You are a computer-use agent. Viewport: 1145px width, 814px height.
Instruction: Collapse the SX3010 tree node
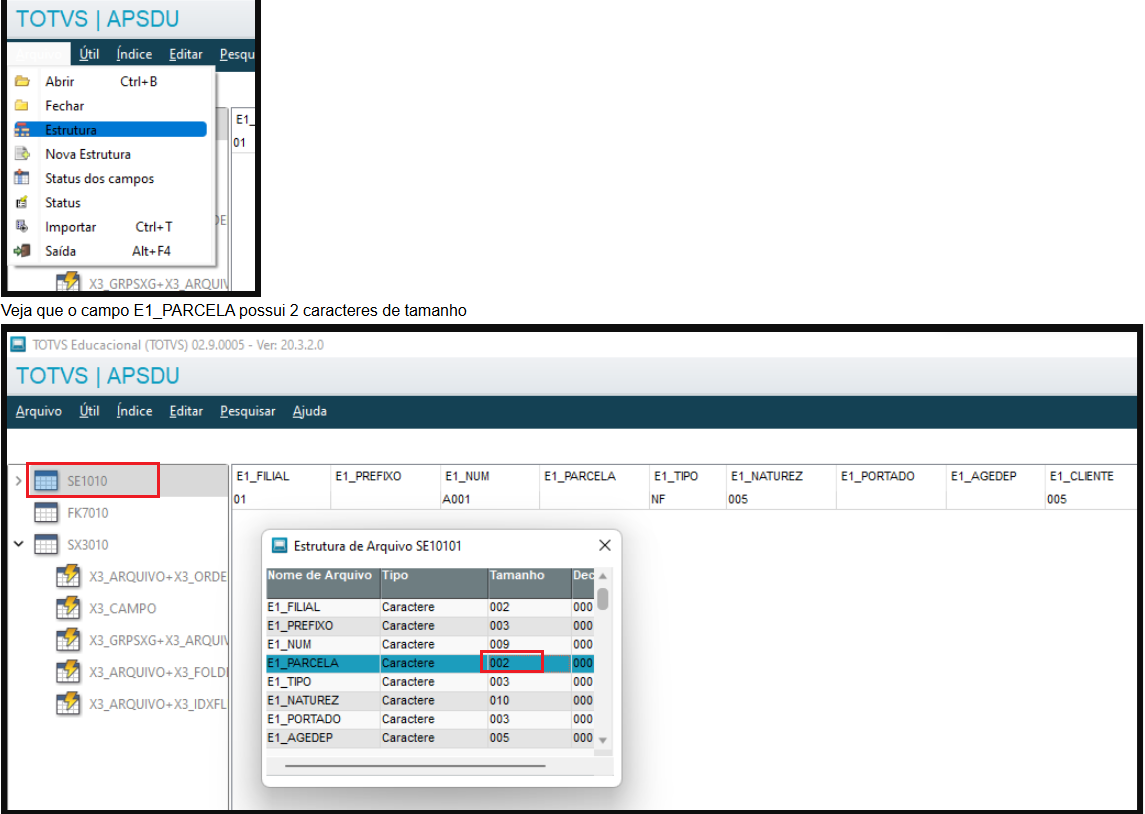[18, 545]
